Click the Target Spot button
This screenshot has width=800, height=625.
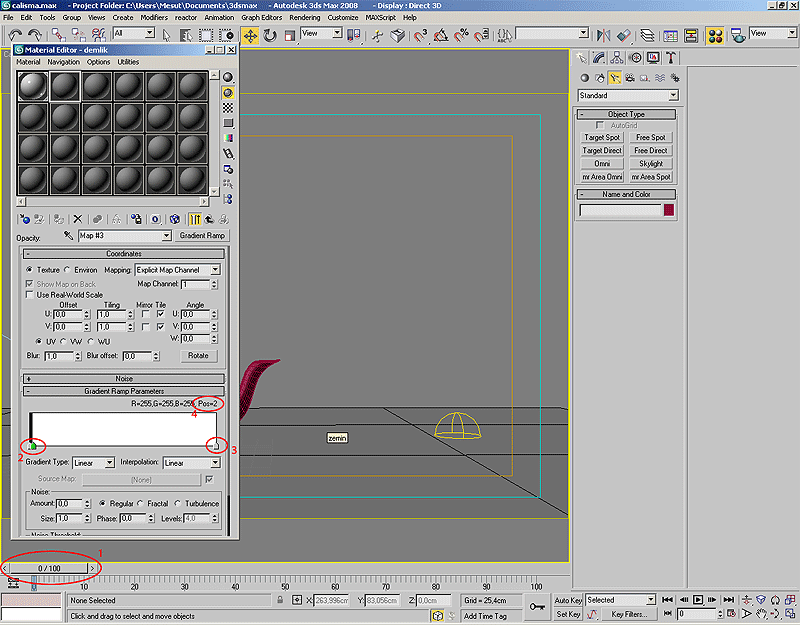pos(602,138)
